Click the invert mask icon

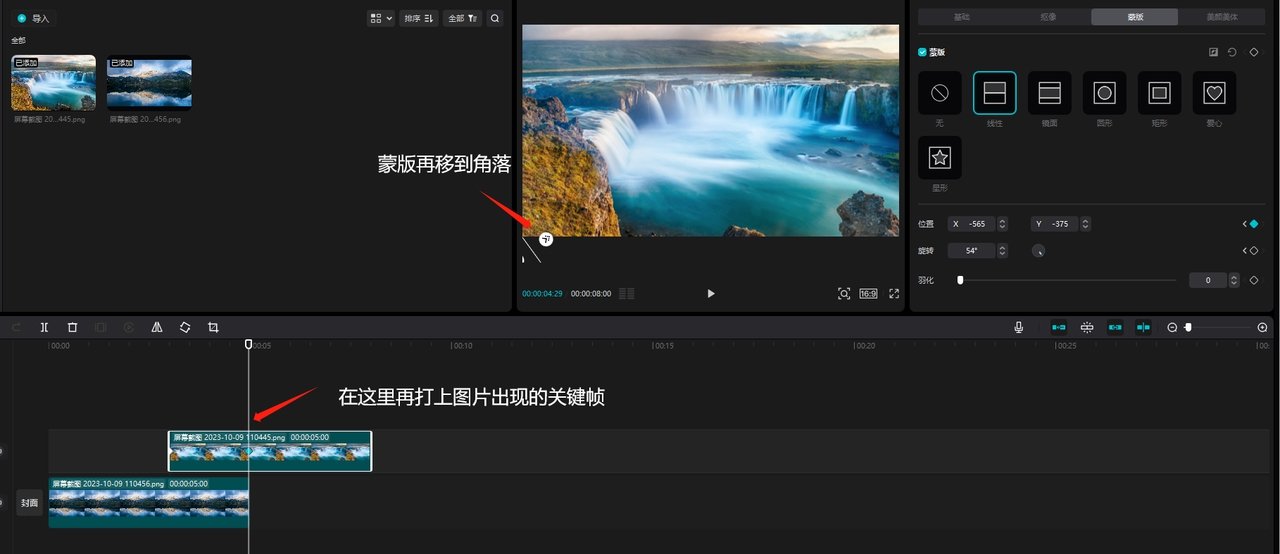(1213, 52)
